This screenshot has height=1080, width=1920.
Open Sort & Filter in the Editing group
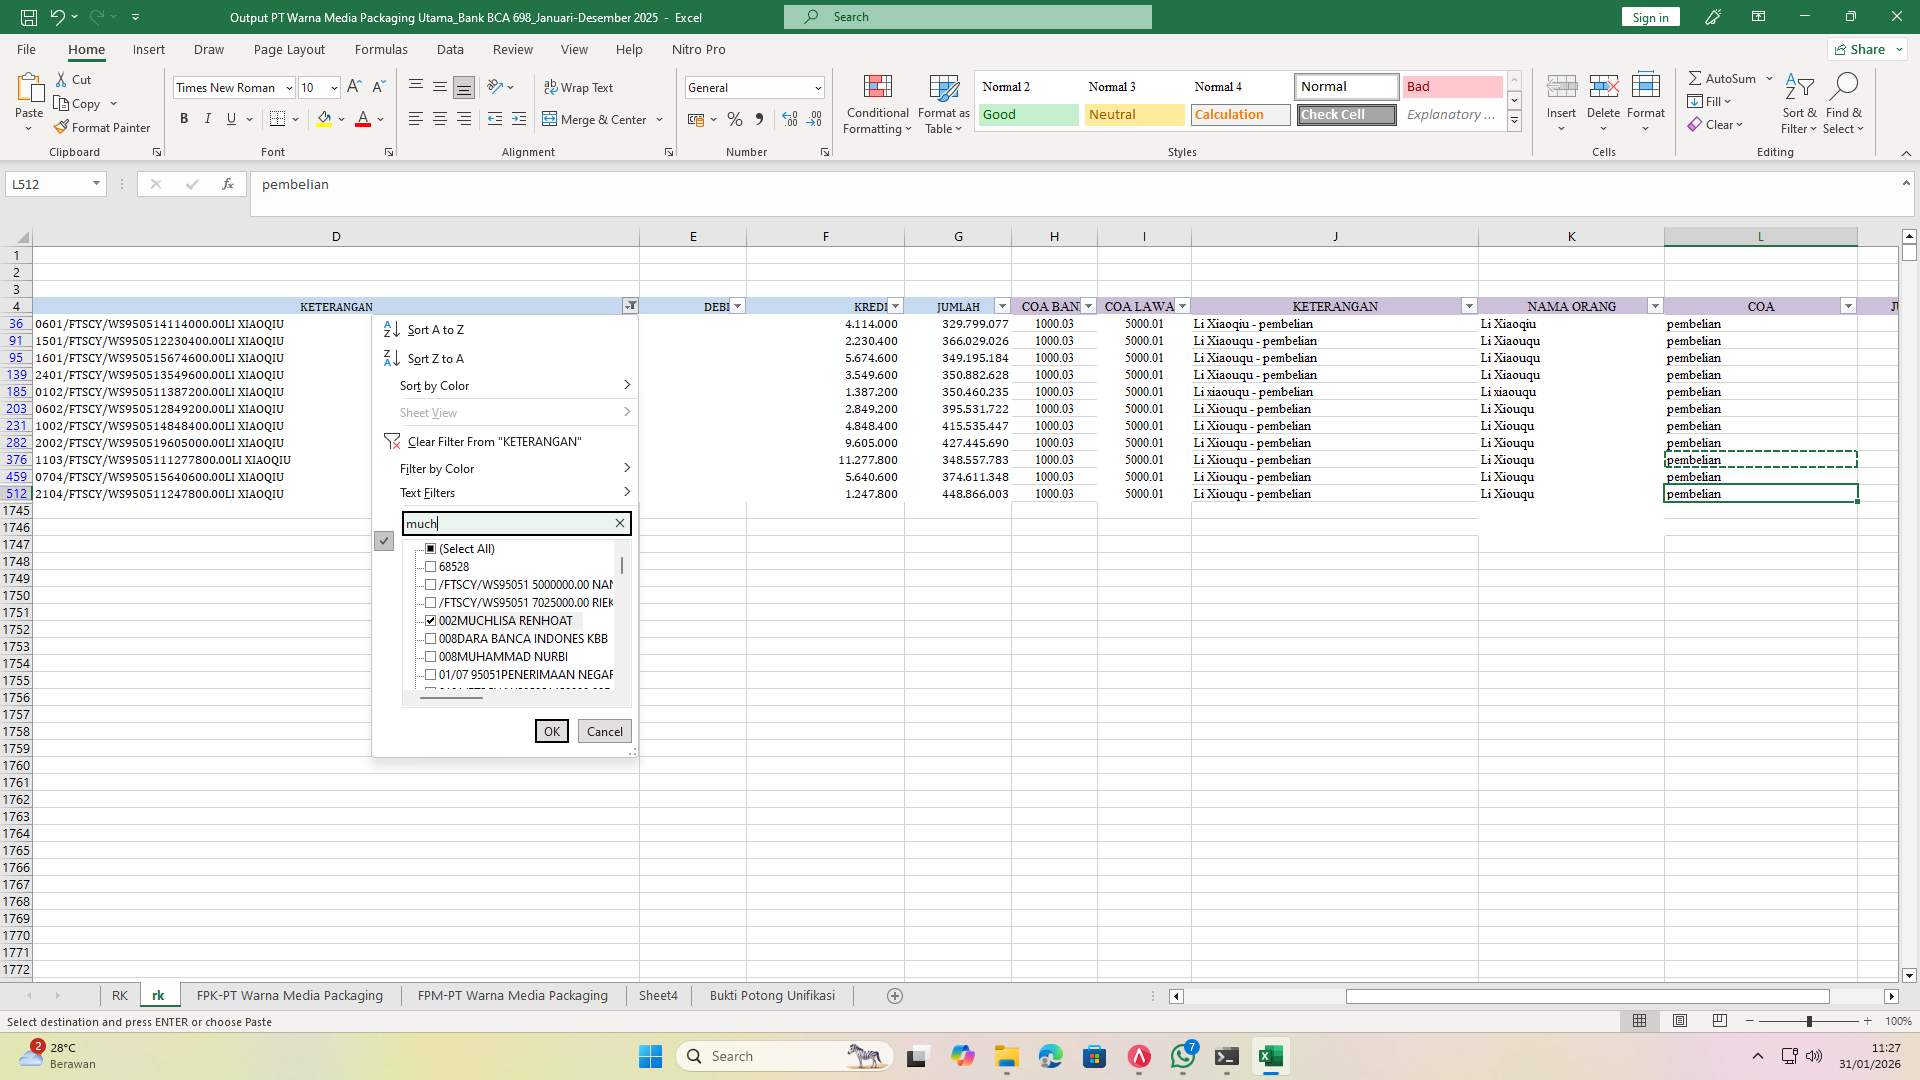tap(1798, 103)
